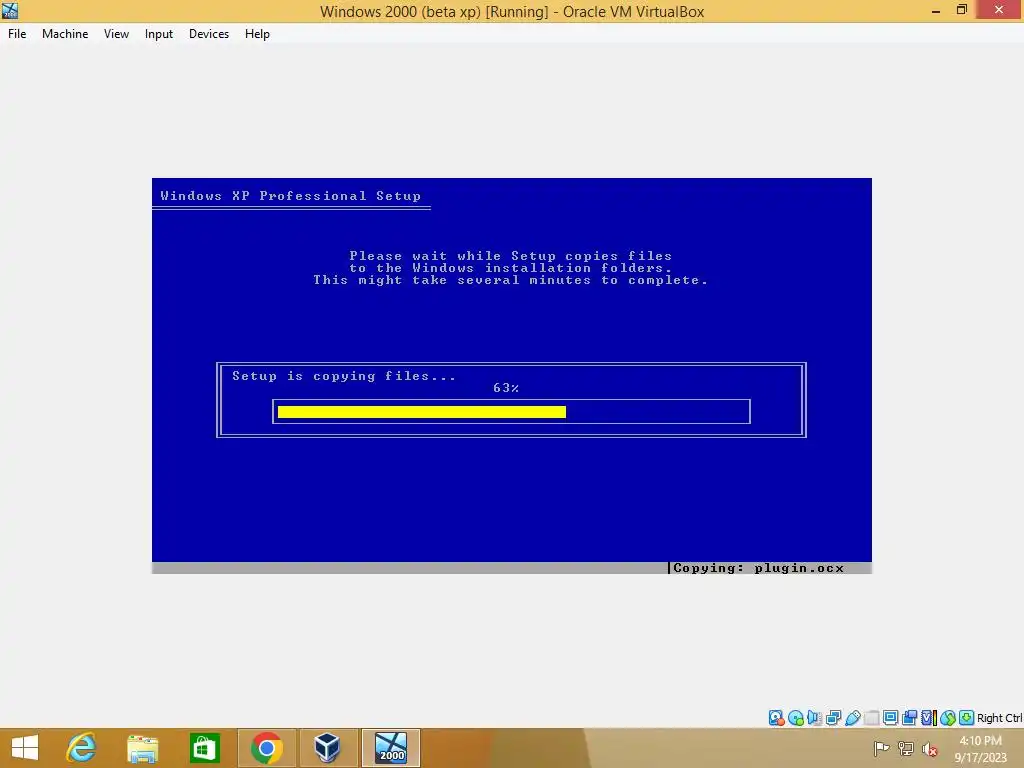Click the display settings indicator icon
This screenshot has height=768, width=1024.
[890, 718]
